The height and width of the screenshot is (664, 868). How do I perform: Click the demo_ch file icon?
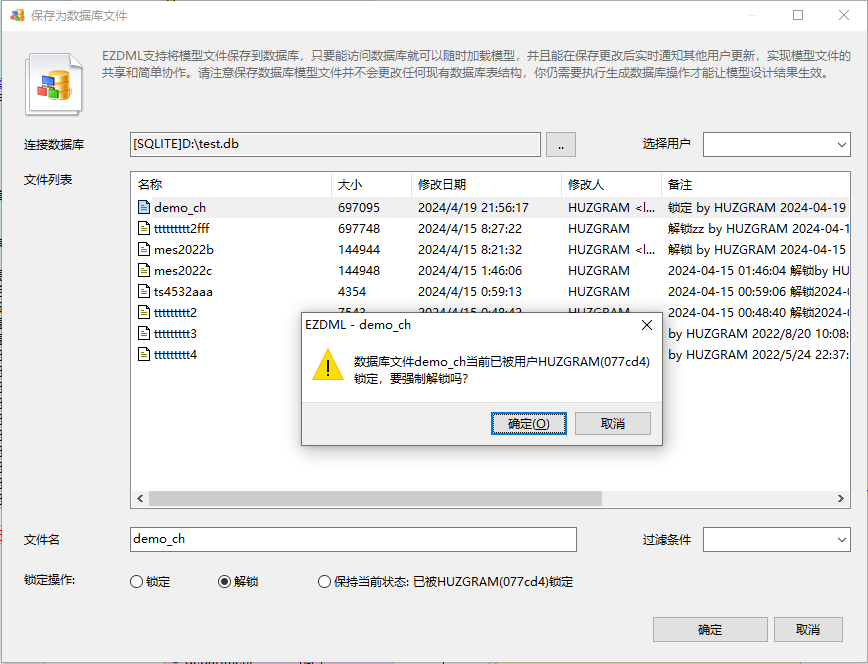click(144, 207)
